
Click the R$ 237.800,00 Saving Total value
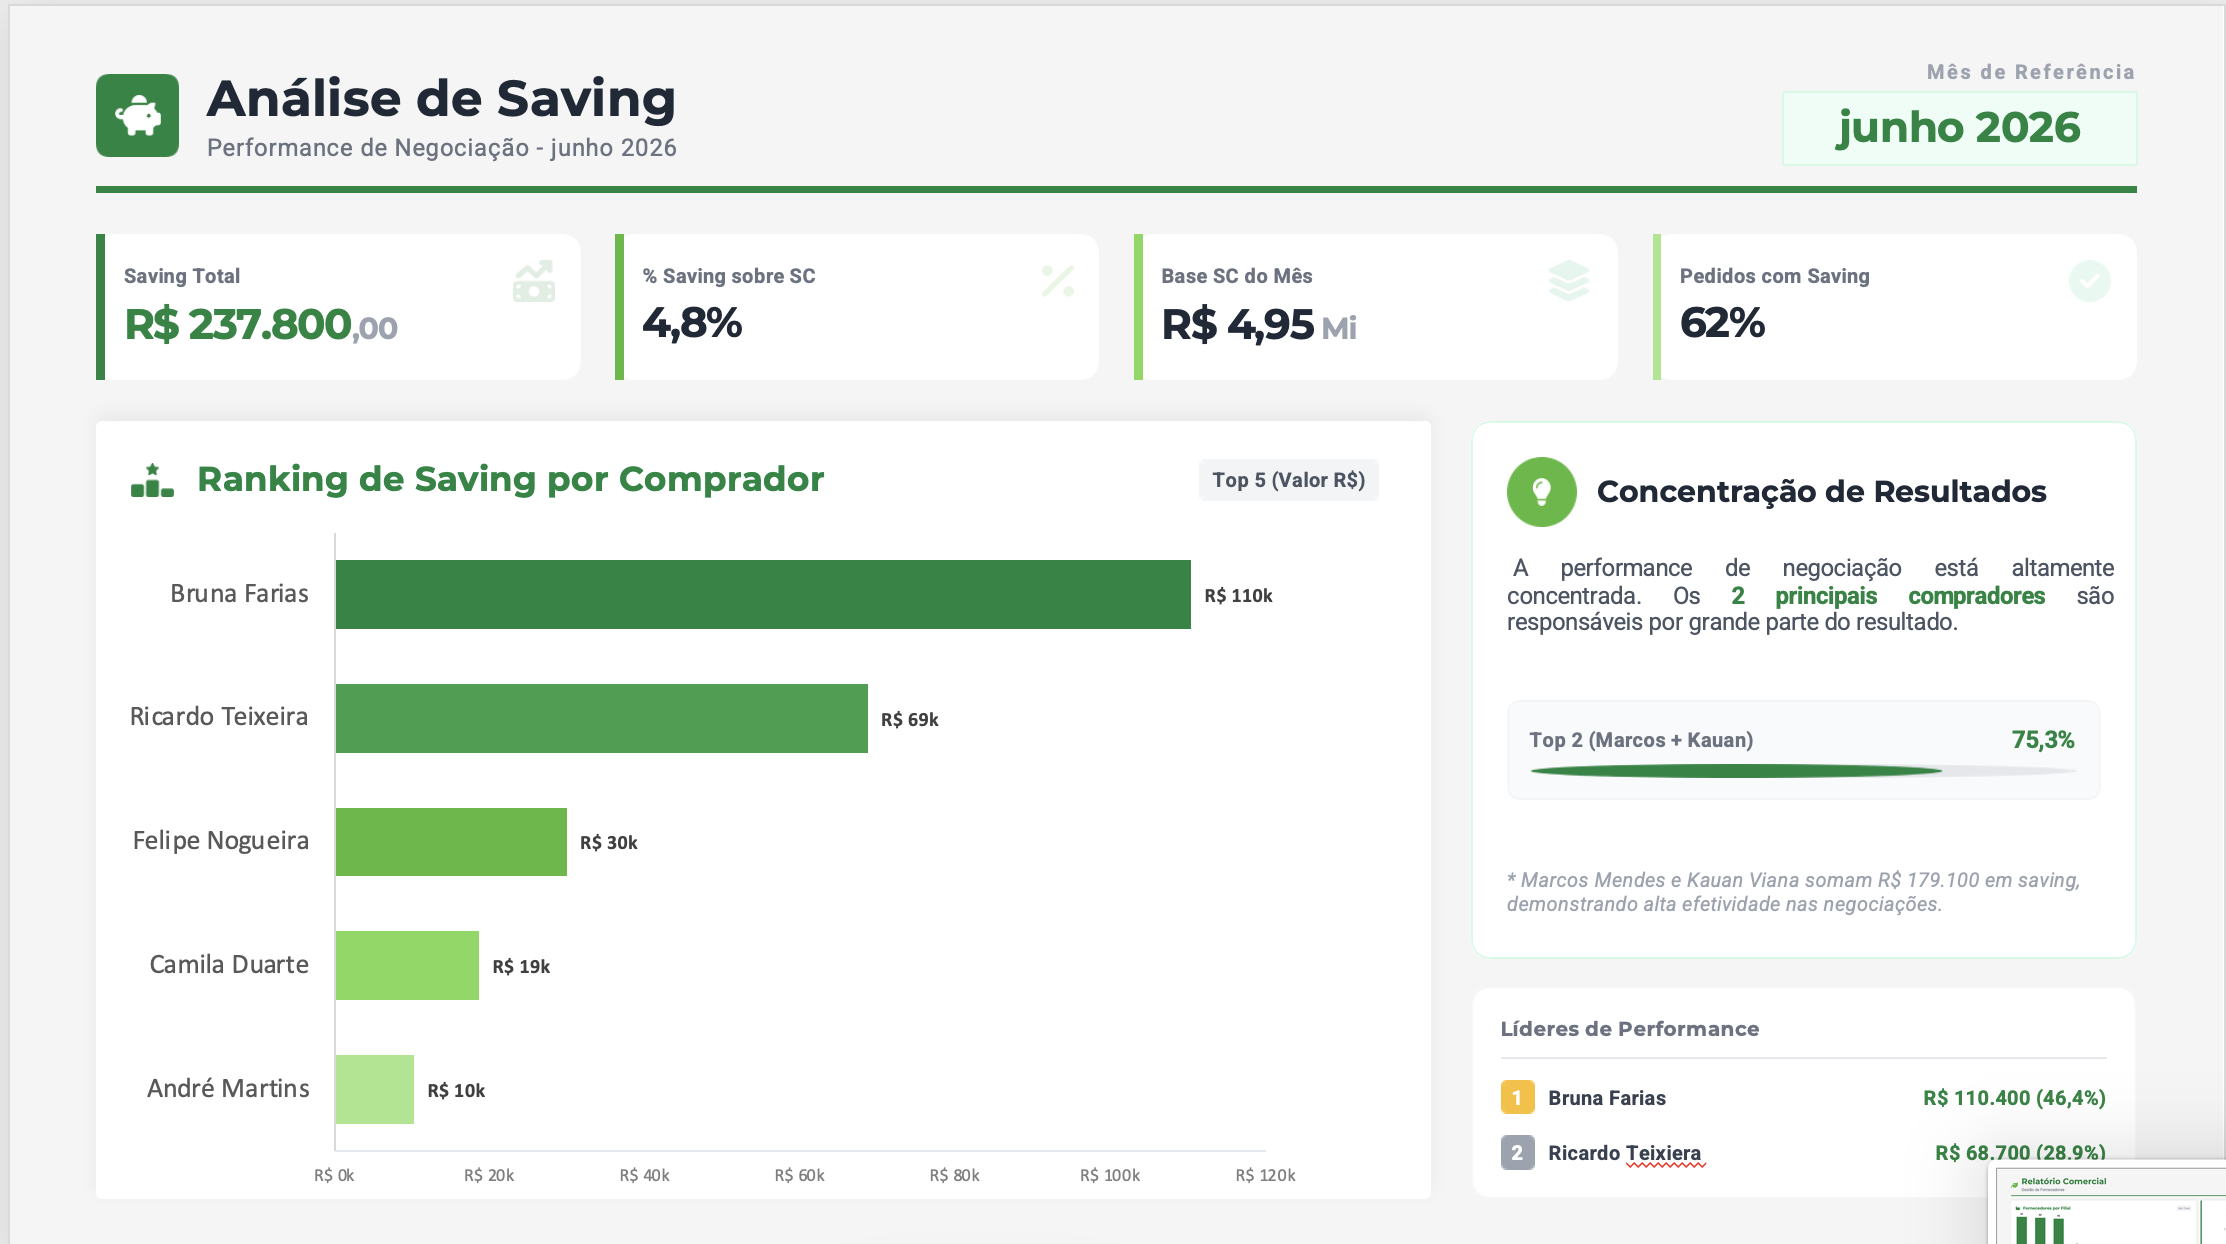click(x=261, y=325)
